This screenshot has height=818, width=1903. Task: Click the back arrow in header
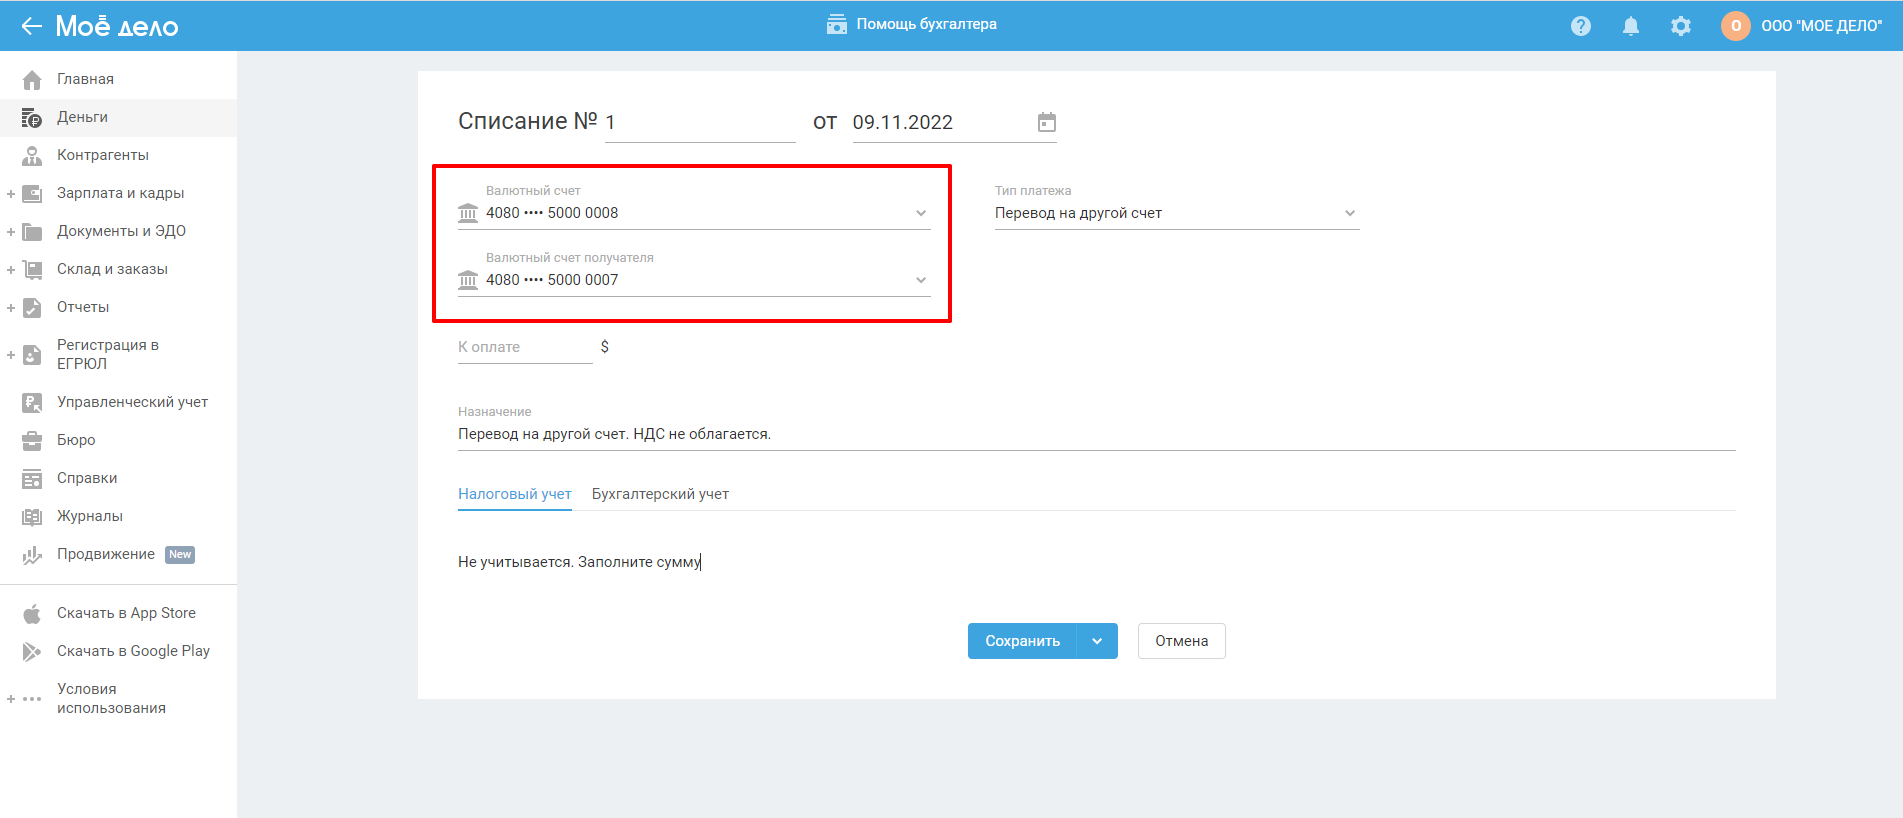tap(32, 26)
